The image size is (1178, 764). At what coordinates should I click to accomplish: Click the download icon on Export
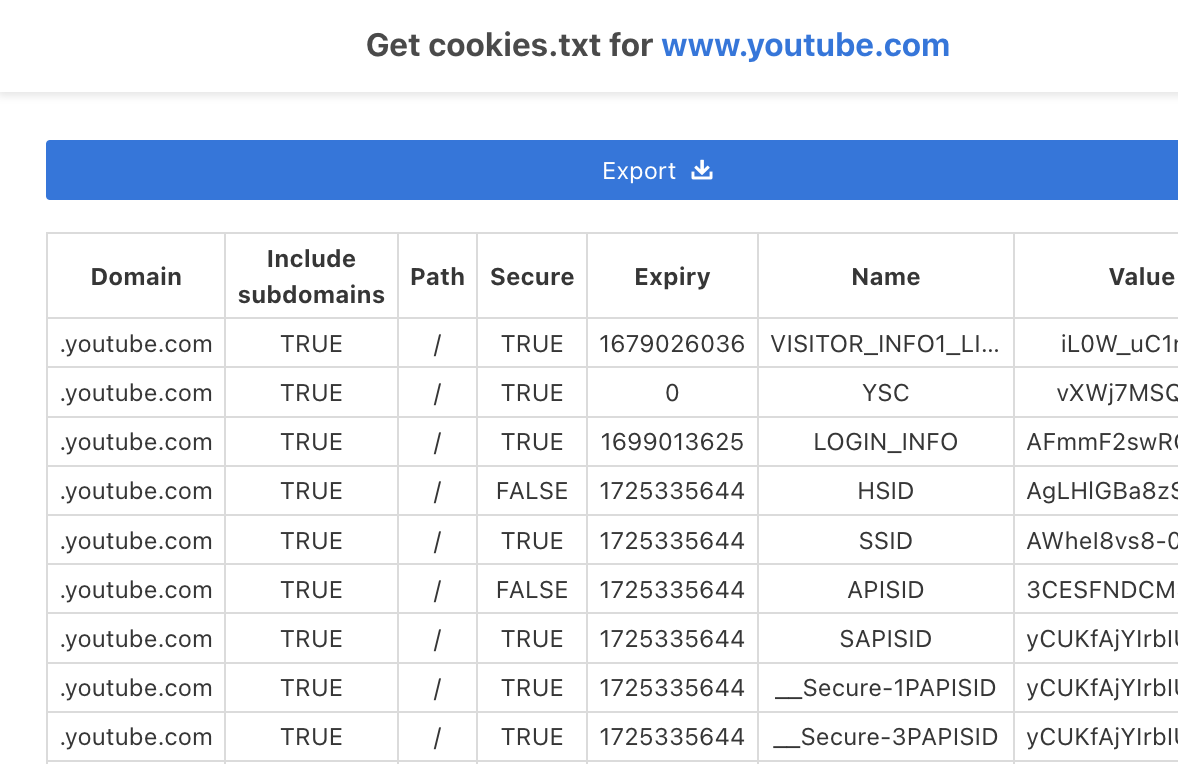pos(702,170)
